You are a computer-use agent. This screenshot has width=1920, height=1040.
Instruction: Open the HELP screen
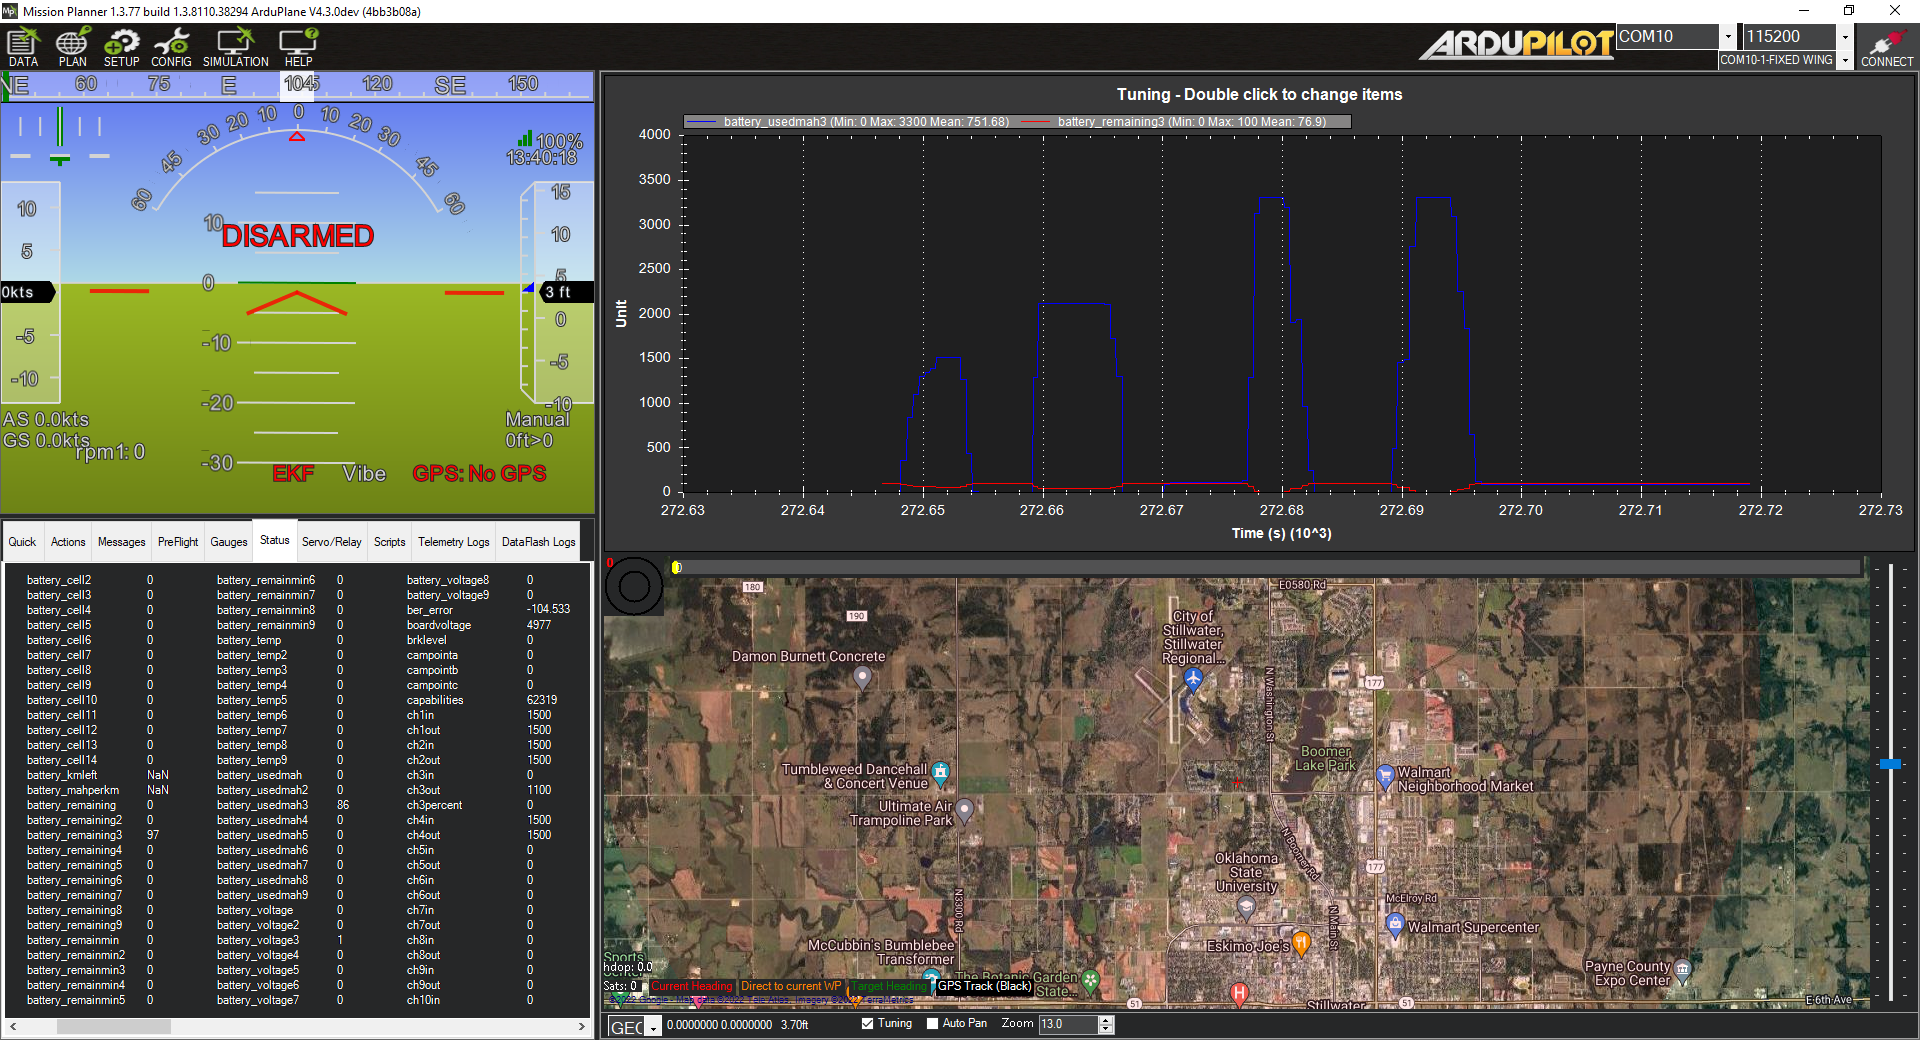click(x=298, y=47)
